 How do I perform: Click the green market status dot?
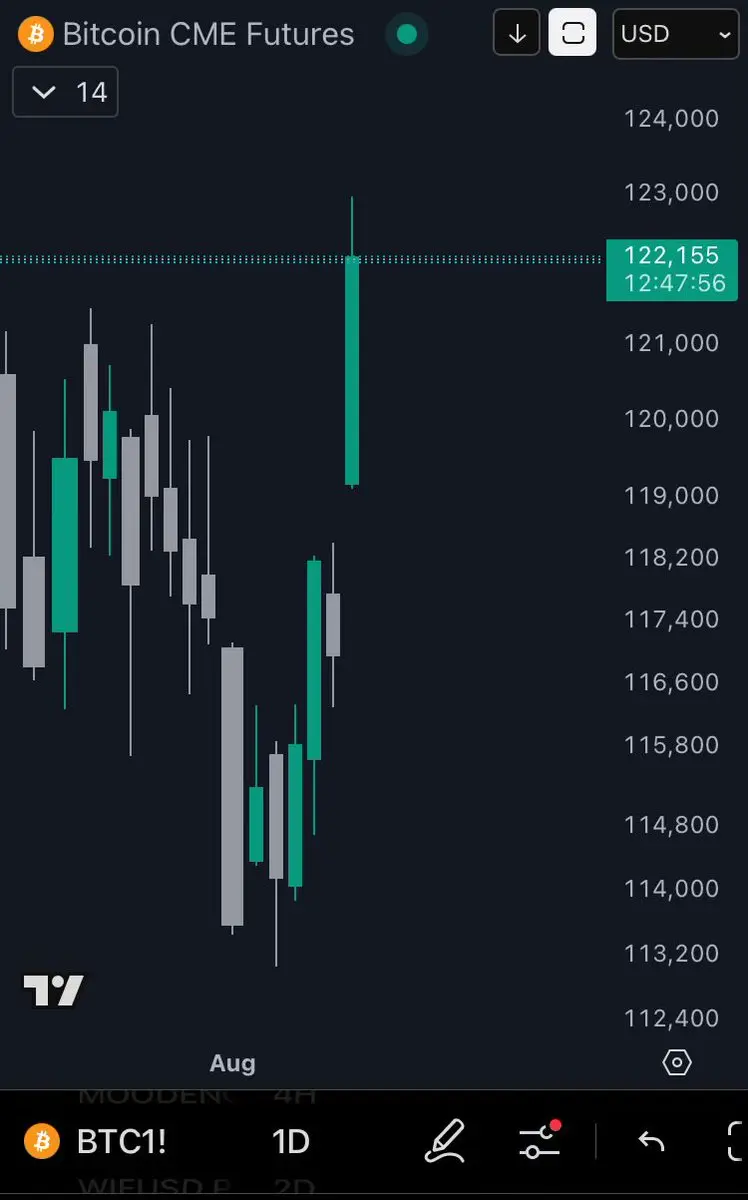pyautogui.click(x=406, y=34)
